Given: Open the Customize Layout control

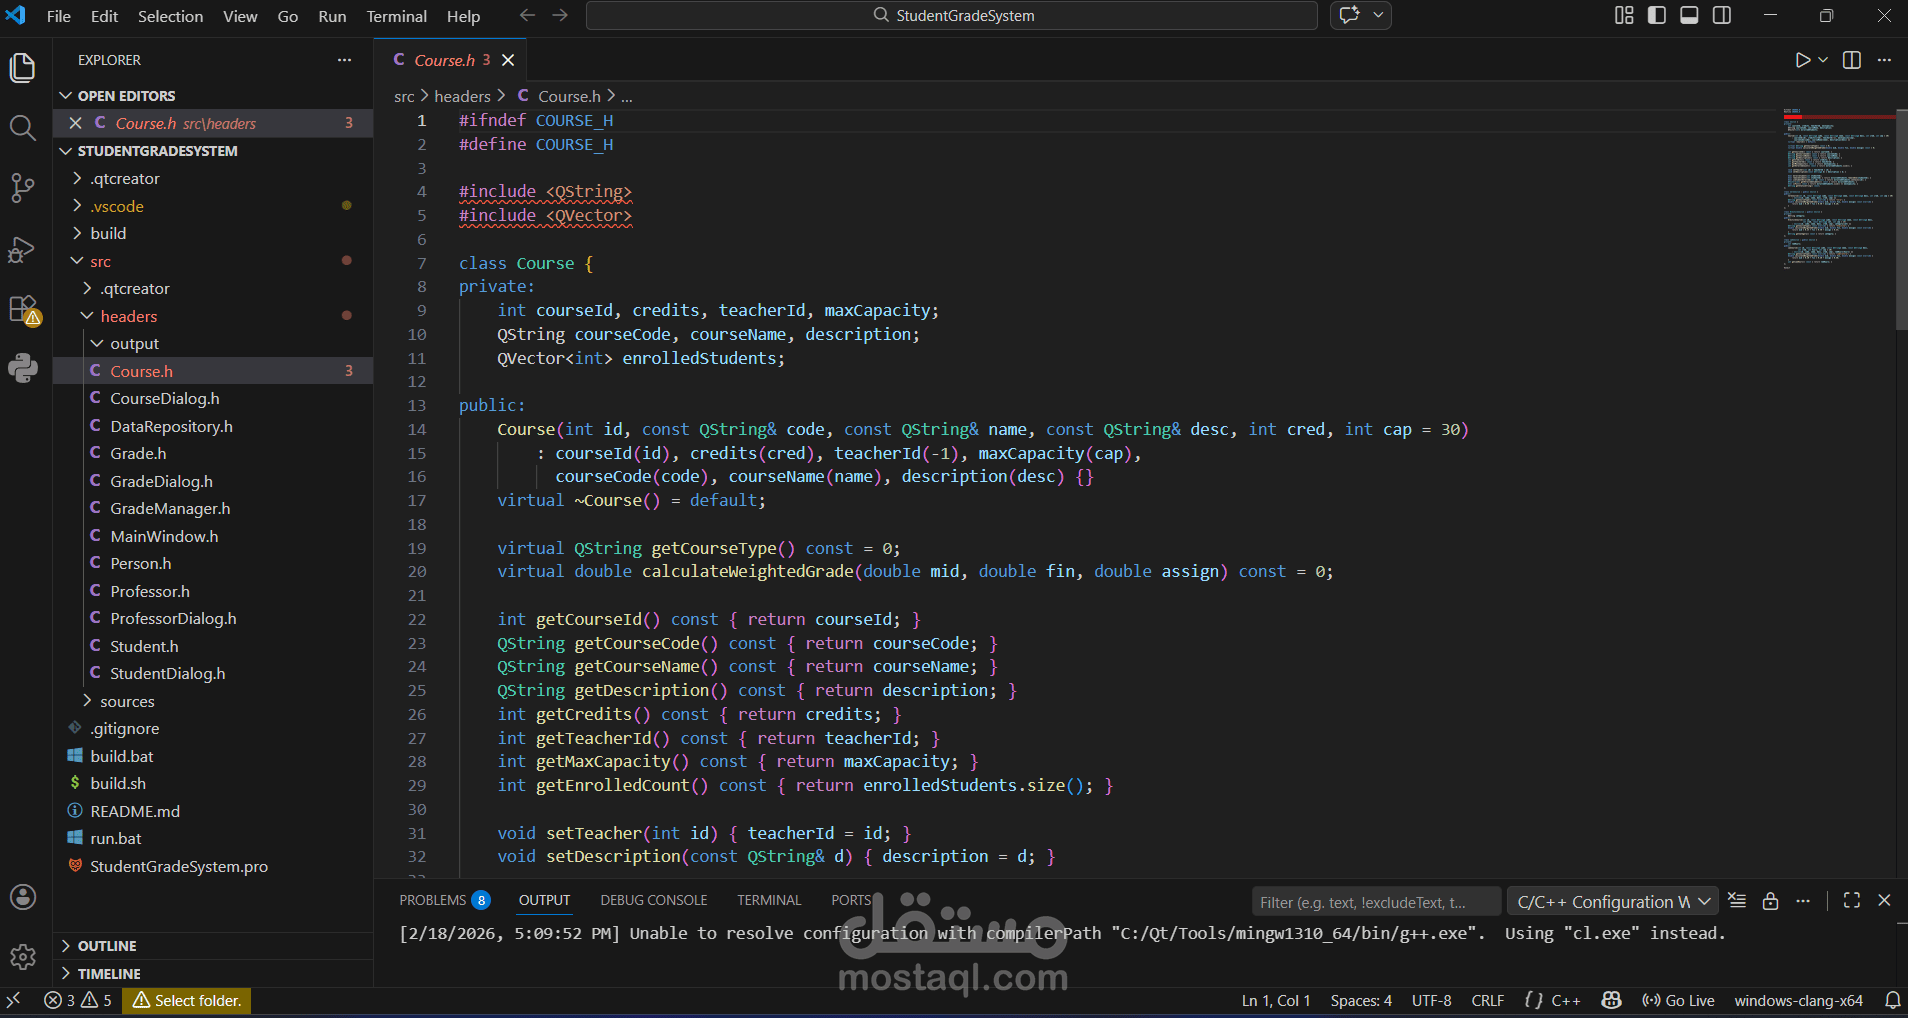Looking at the screenshot, I should [1624, 15].
